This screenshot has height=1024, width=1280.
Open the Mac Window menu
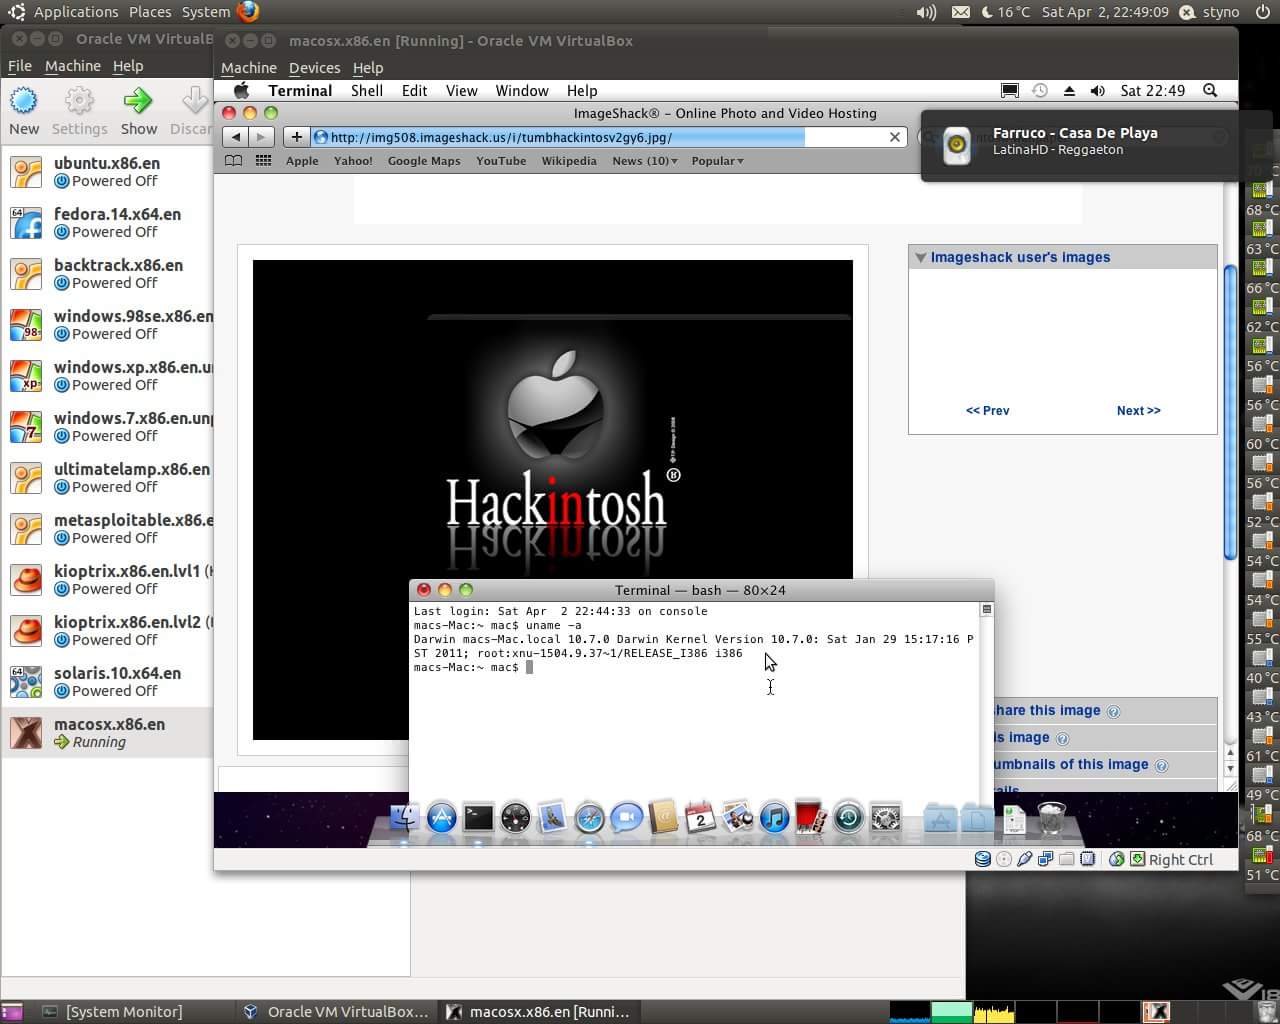(x=522, y=90)
